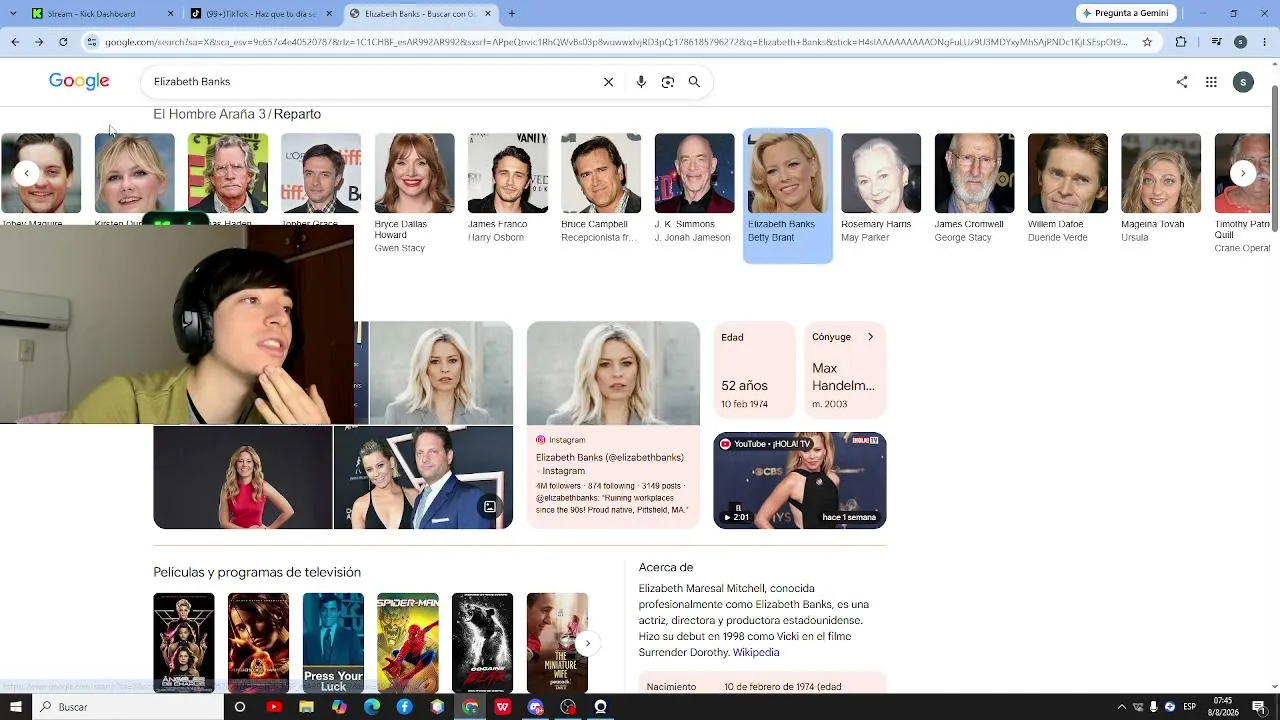Start a voice search with the microphone
The height and width of the screenshot is (720, 1280).
click(x=641, y=82)
